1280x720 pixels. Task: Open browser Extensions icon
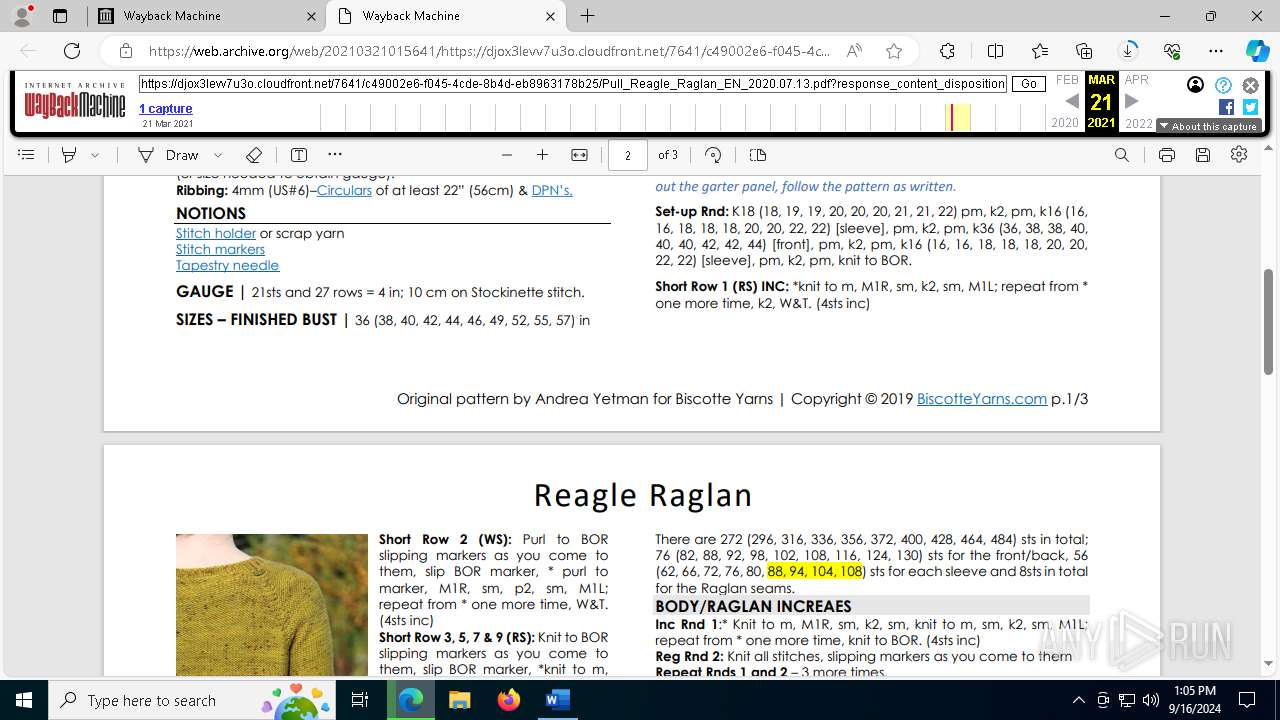pyautogui.click(x=947, y=51)
